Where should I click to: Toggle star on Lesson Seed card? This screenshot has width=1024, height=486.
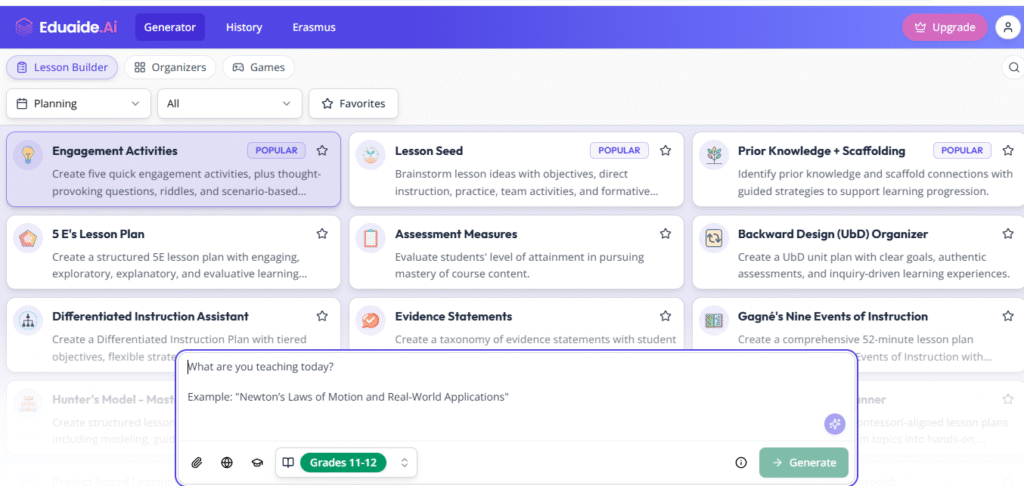(665, 151)
